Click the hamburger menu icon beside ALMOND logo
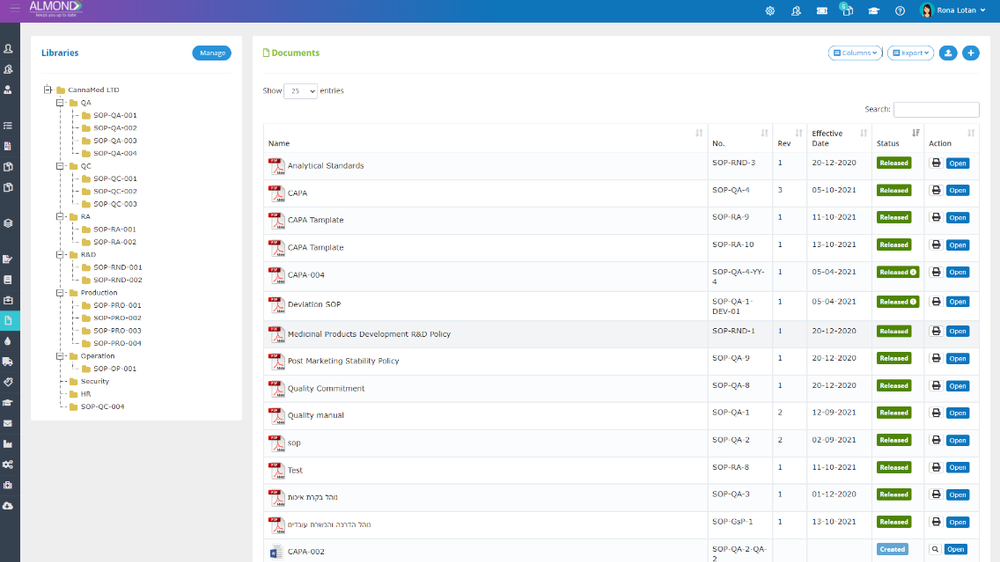The image size is (1000, 562). [14, 9]
